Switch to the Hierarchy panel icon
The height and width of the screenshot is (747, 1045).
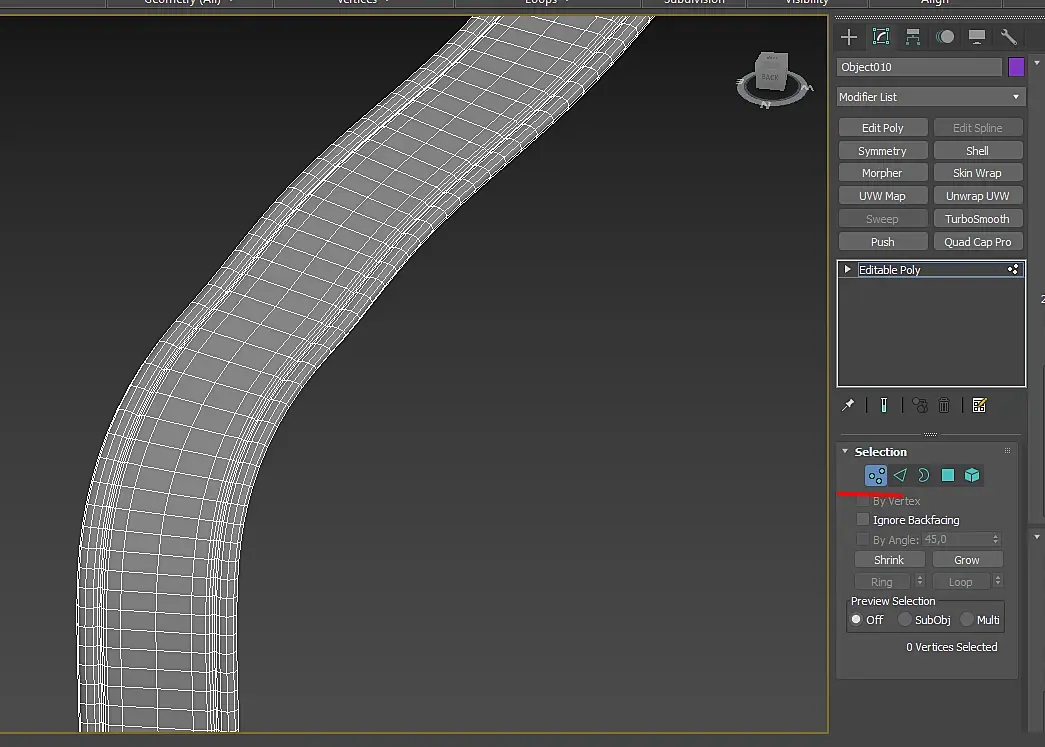(912, 37)
